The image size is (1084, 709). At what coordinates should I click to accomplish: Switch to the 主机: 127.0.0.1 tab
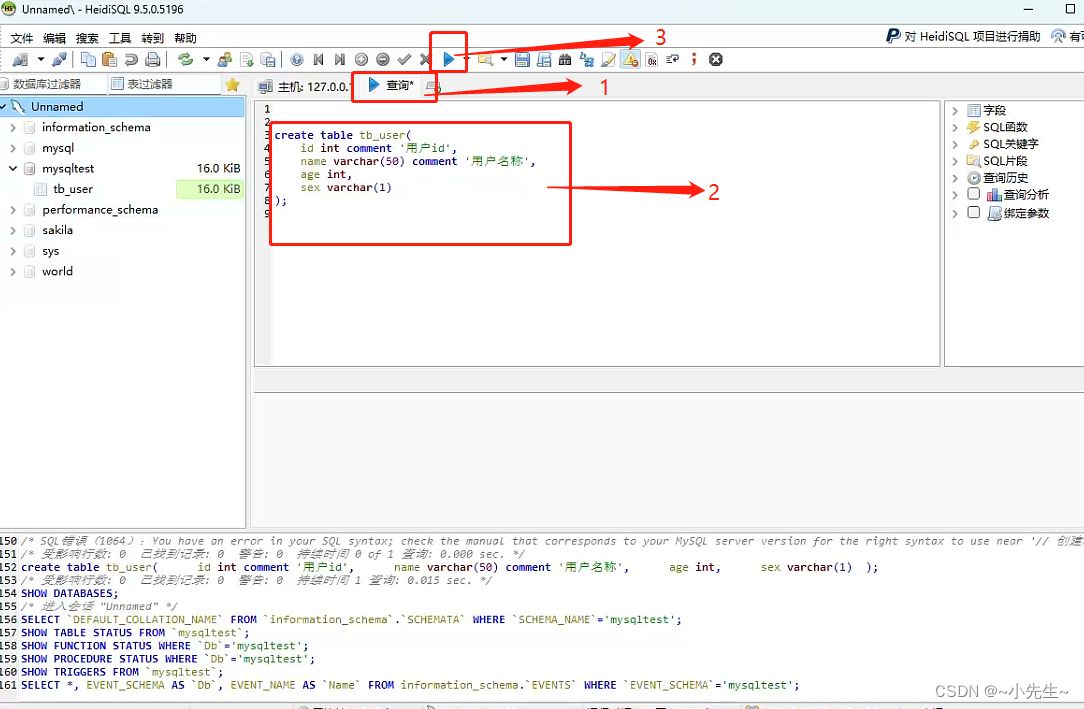pos(303,86)
